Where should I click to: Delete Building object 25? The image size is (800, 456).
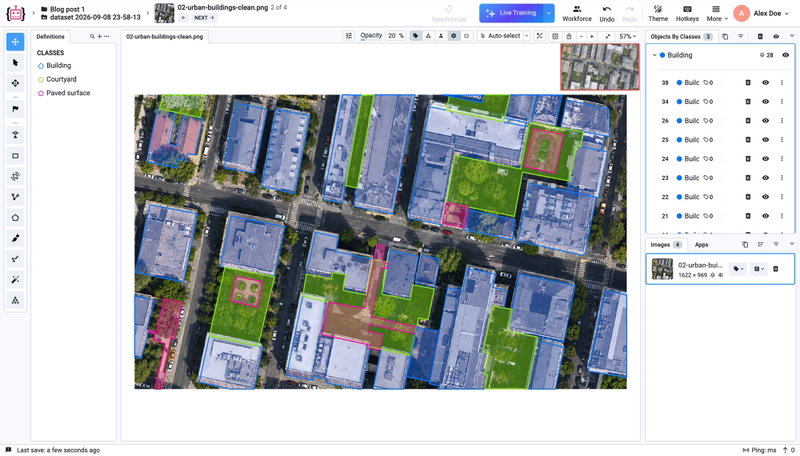(x=748, y=140)
